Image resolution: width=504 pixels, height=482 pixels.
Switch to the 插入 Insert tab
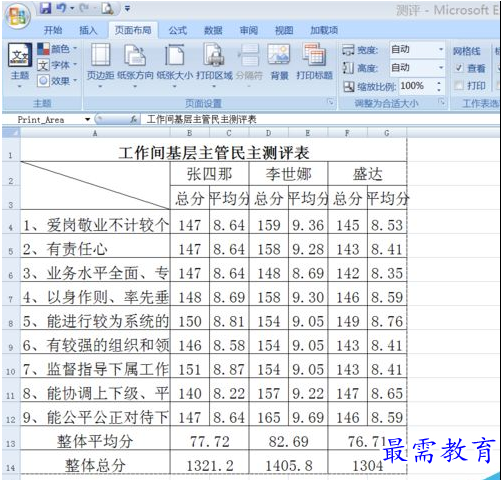88,30
